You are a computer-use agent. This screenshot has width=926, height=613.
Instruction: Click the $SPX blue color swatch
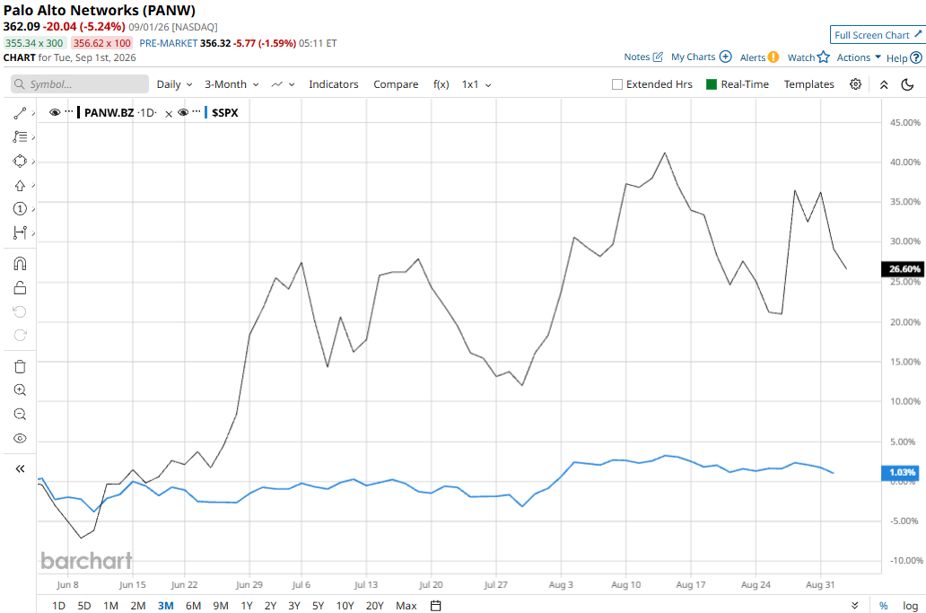tap(206, 112)
